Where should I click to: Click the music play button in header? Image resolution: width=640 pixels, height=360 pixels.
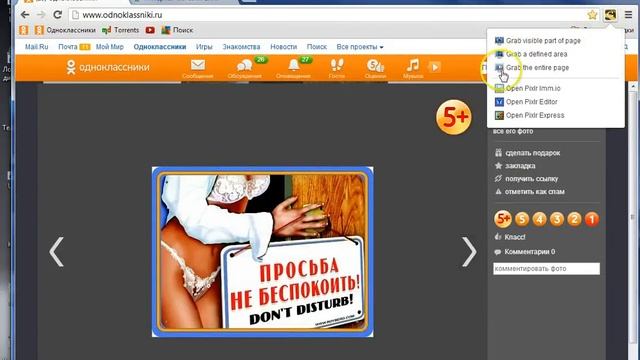(435, 67)
